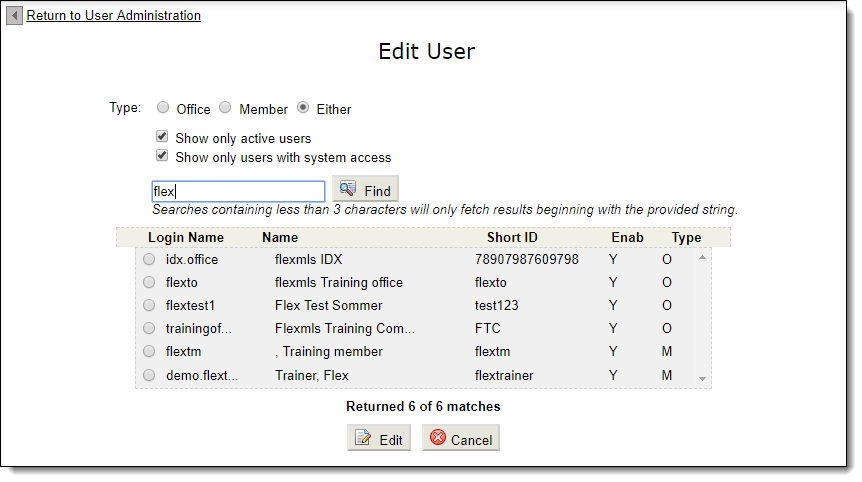The height and width of the screenshot is (482, 862).
Task: Select the Member type radio button
Action: tap(225, 107)
